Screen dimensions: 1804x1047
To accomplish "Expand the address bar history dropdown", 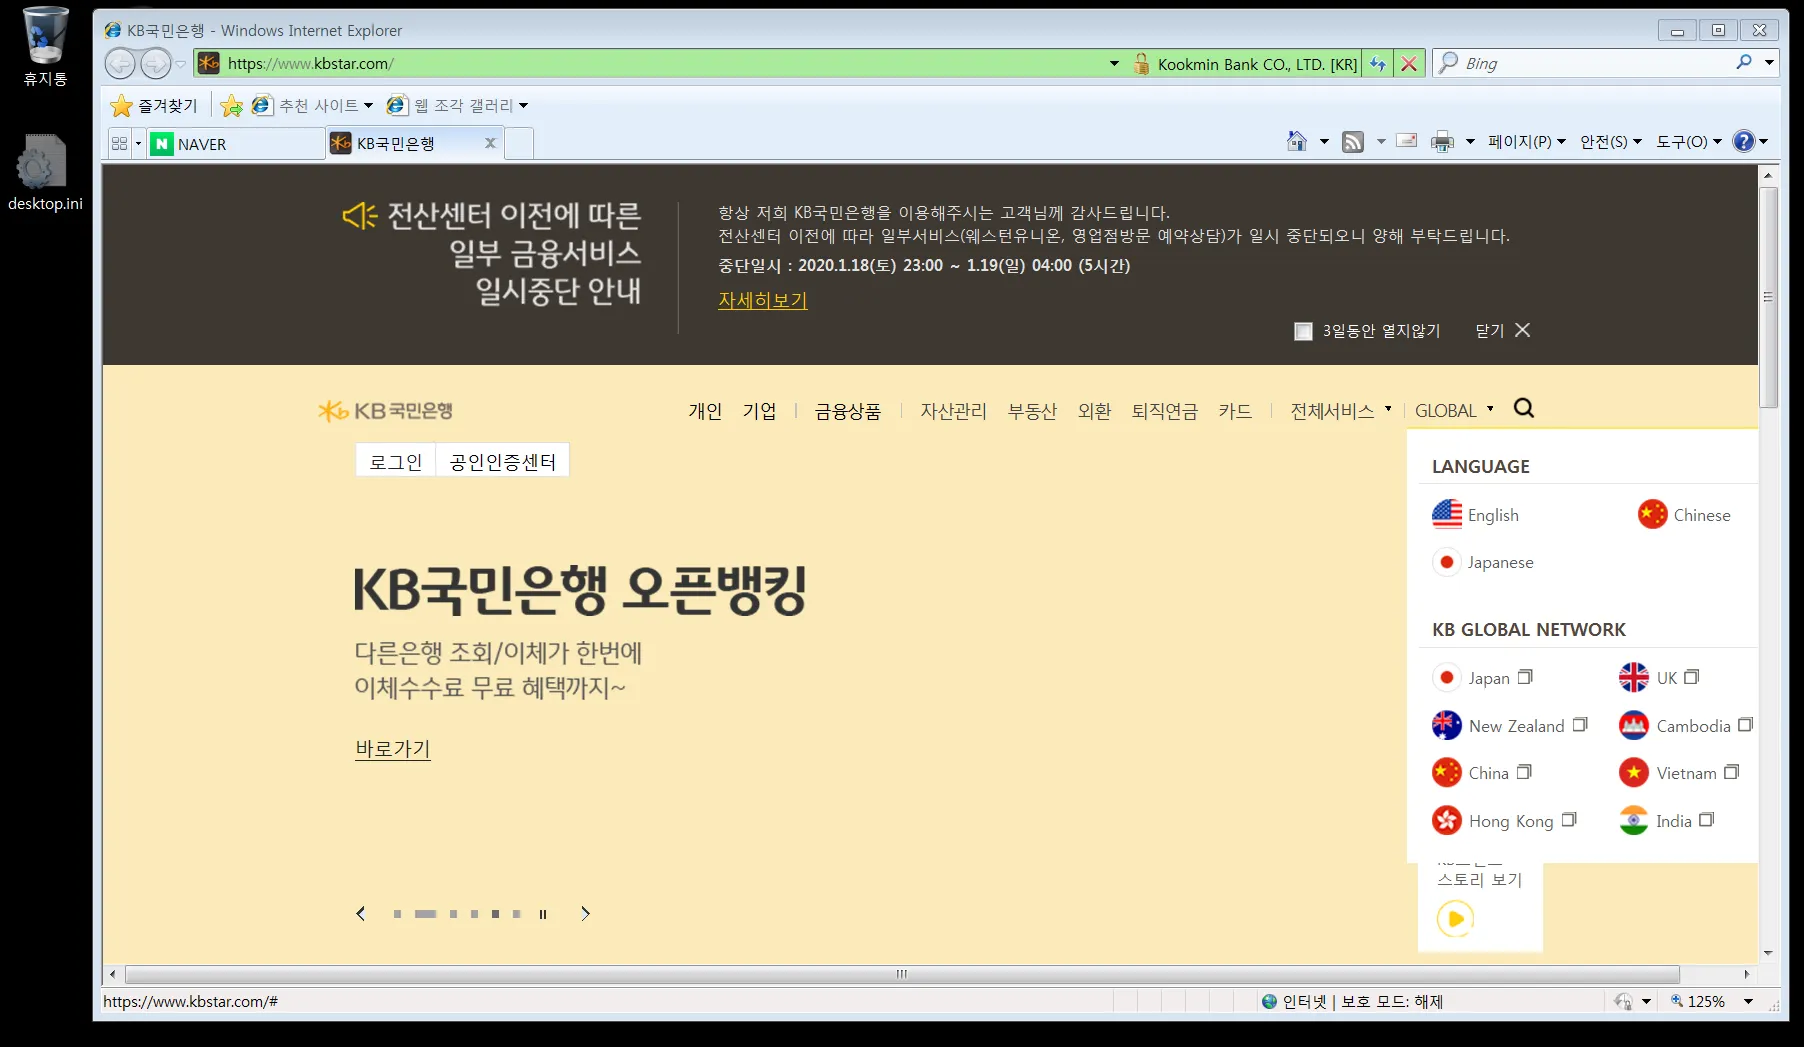I will pos(1114,64).
